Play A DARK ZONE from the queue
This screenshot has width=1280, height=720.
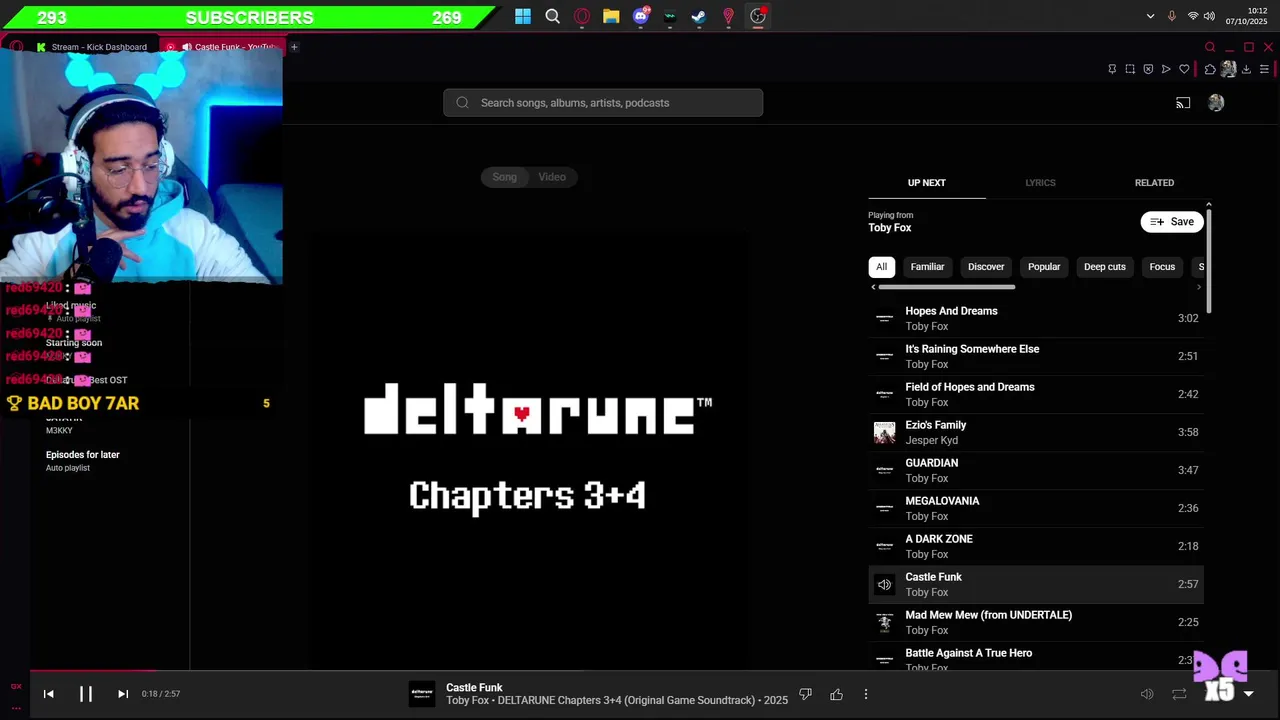[1036, 546]
